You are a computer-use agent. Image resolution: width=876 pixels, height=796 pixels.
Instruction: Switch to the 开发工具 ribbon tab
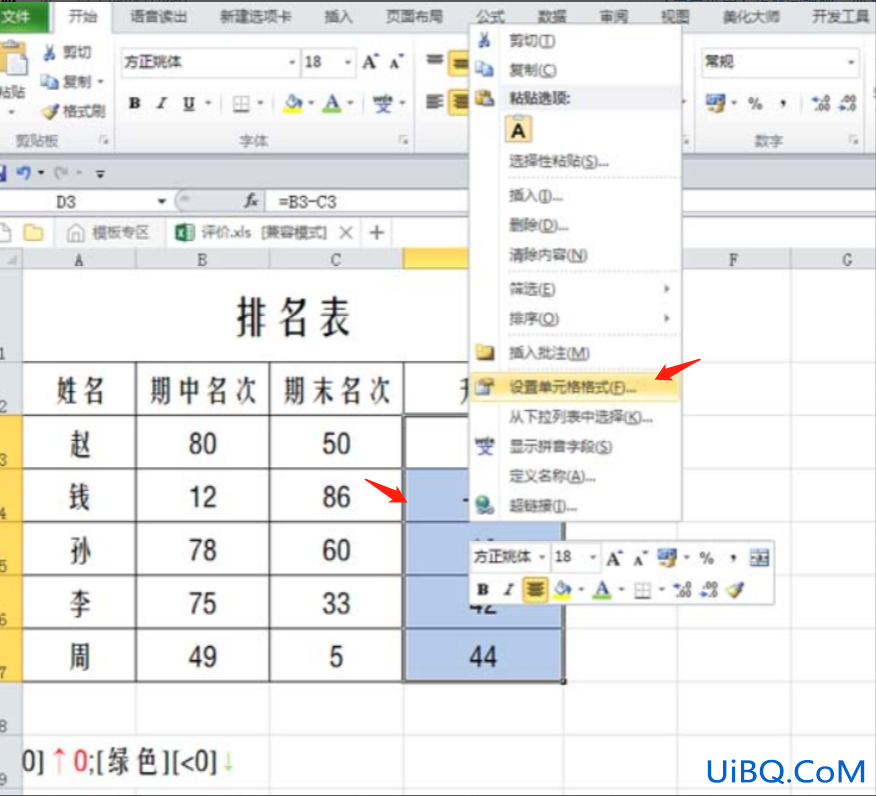(840, 17)
